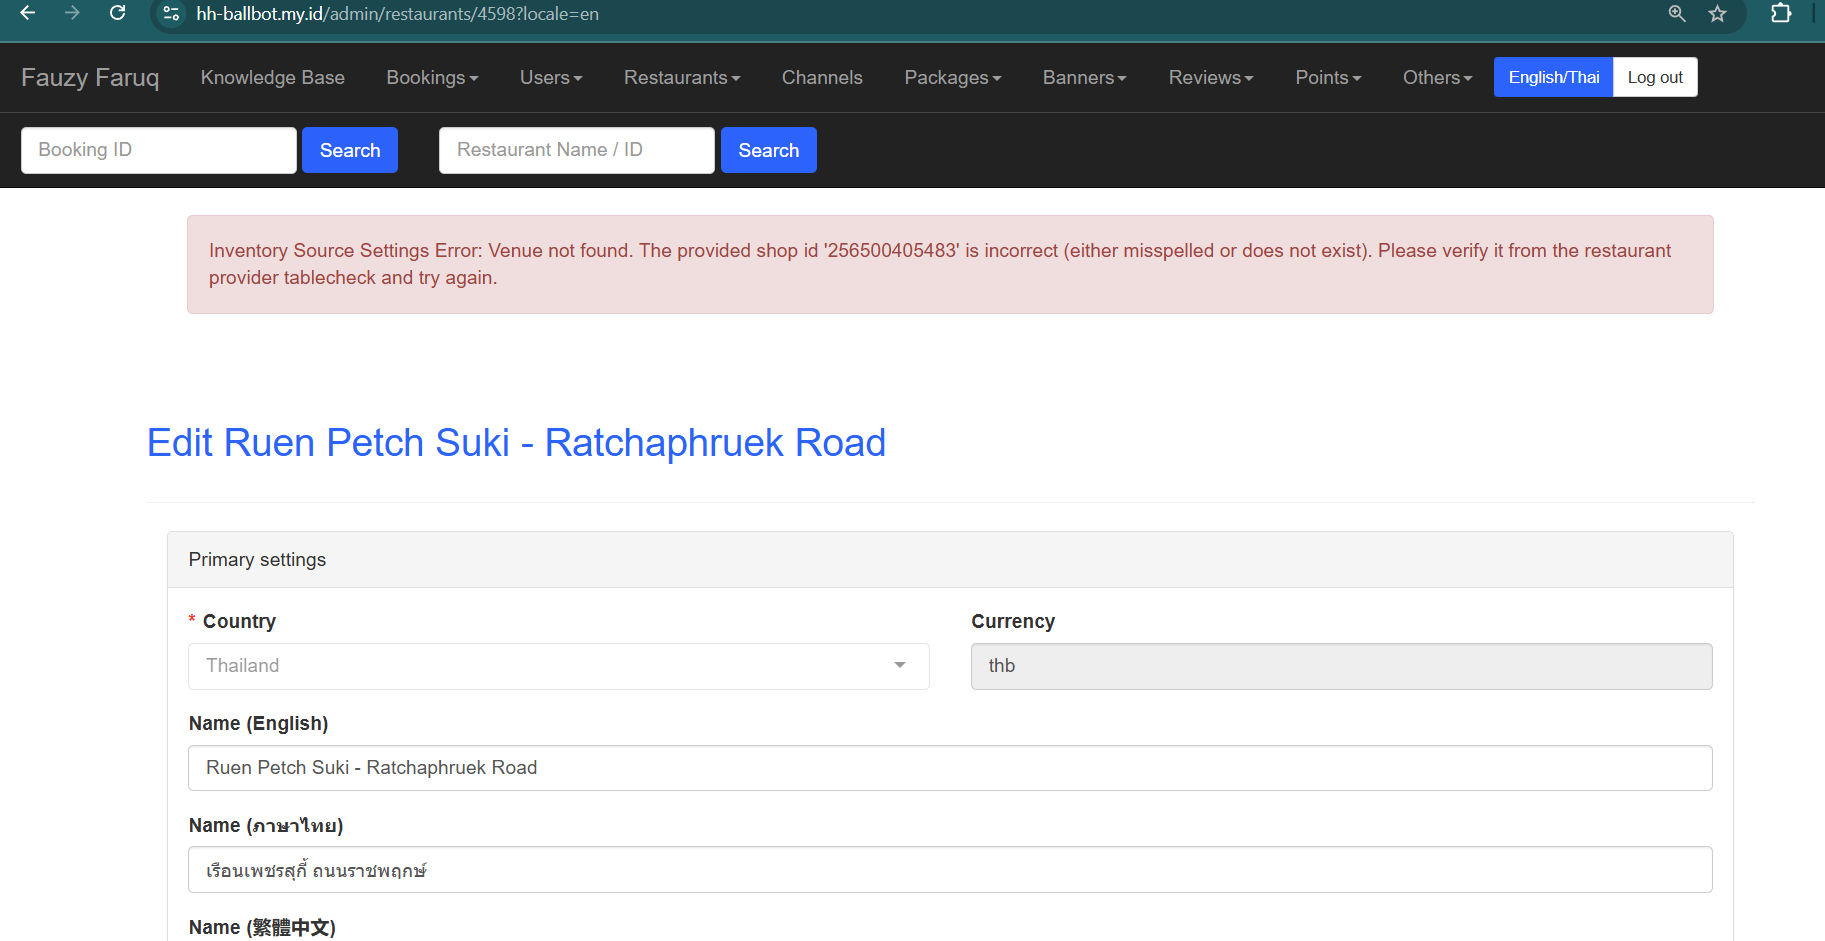Click the Log out button
Viewport: 1825px width, 941px height.
click(x=1655, y=78)
